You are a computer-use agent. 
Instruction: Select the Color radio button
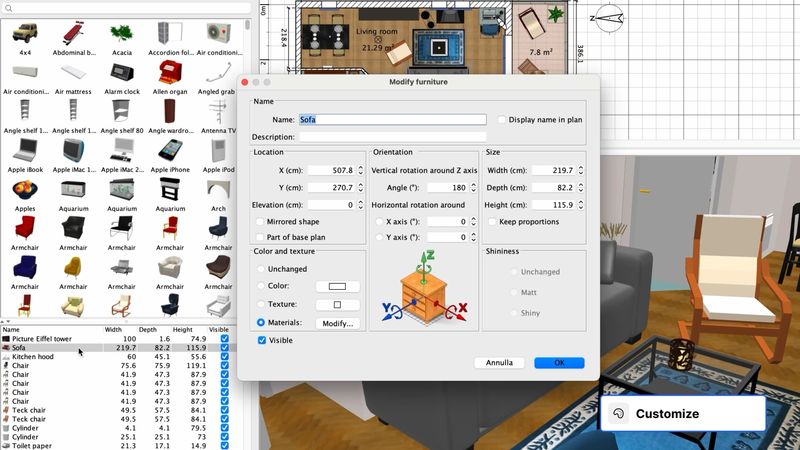(x=261, y=286)
